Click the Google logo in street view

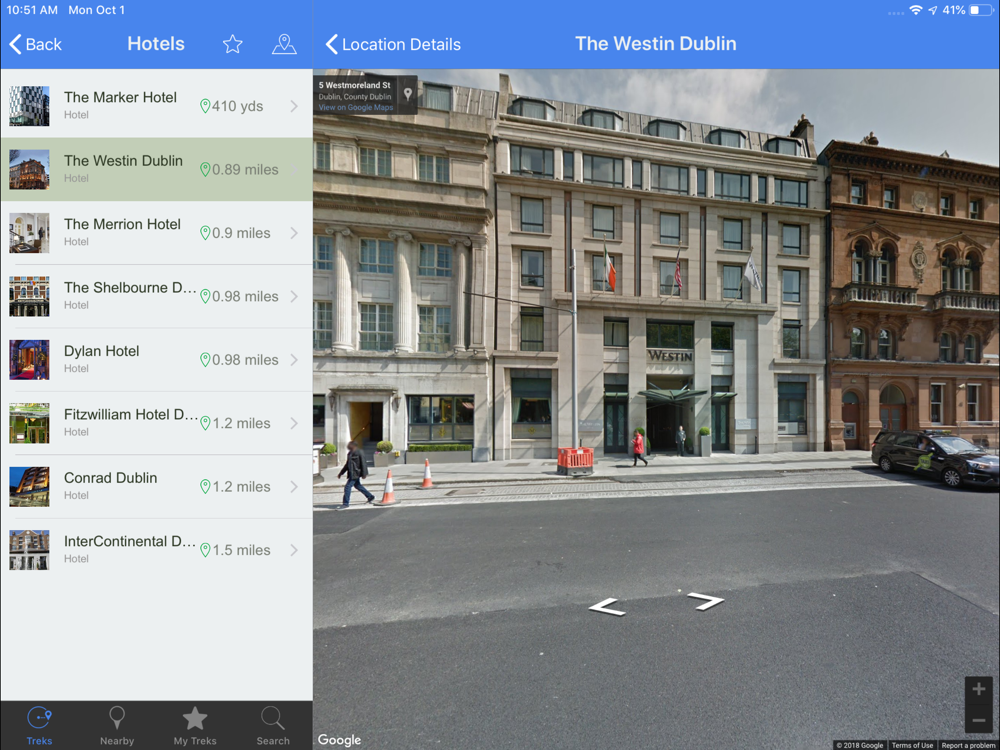pos(339,740)
